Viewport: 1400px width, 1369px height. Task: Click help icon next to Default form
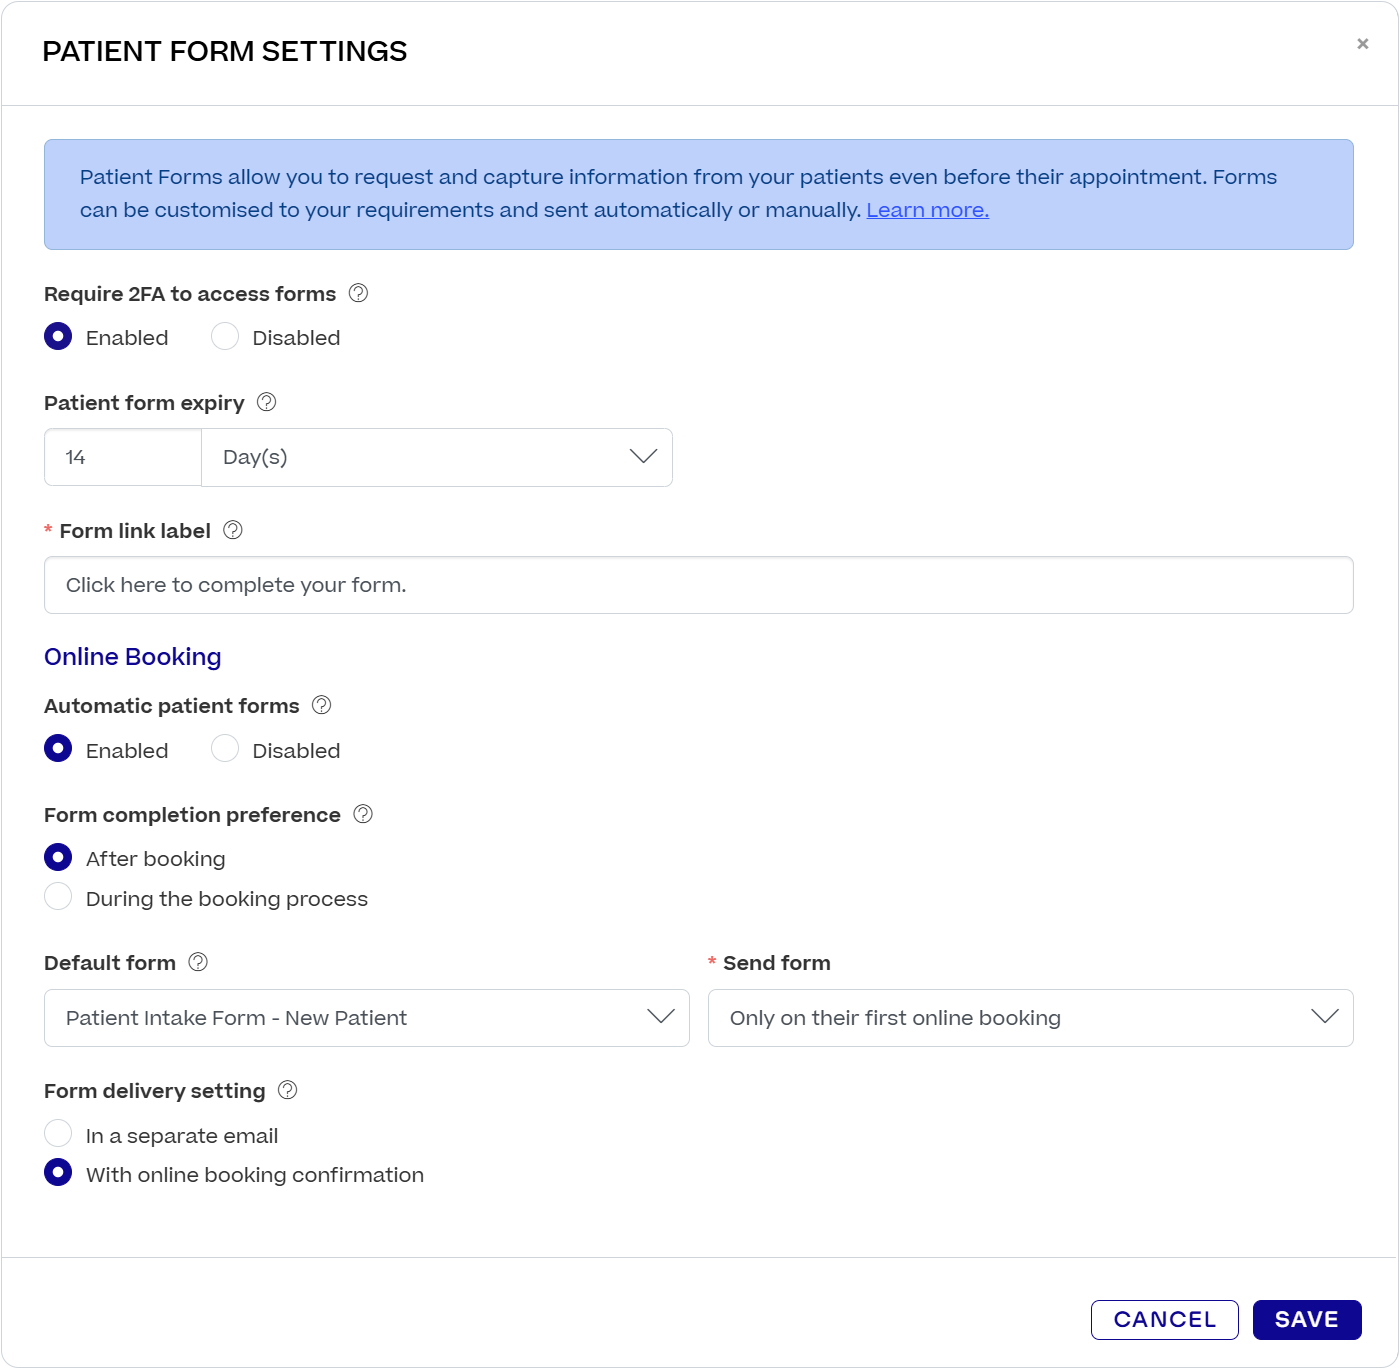coord(198,962)
